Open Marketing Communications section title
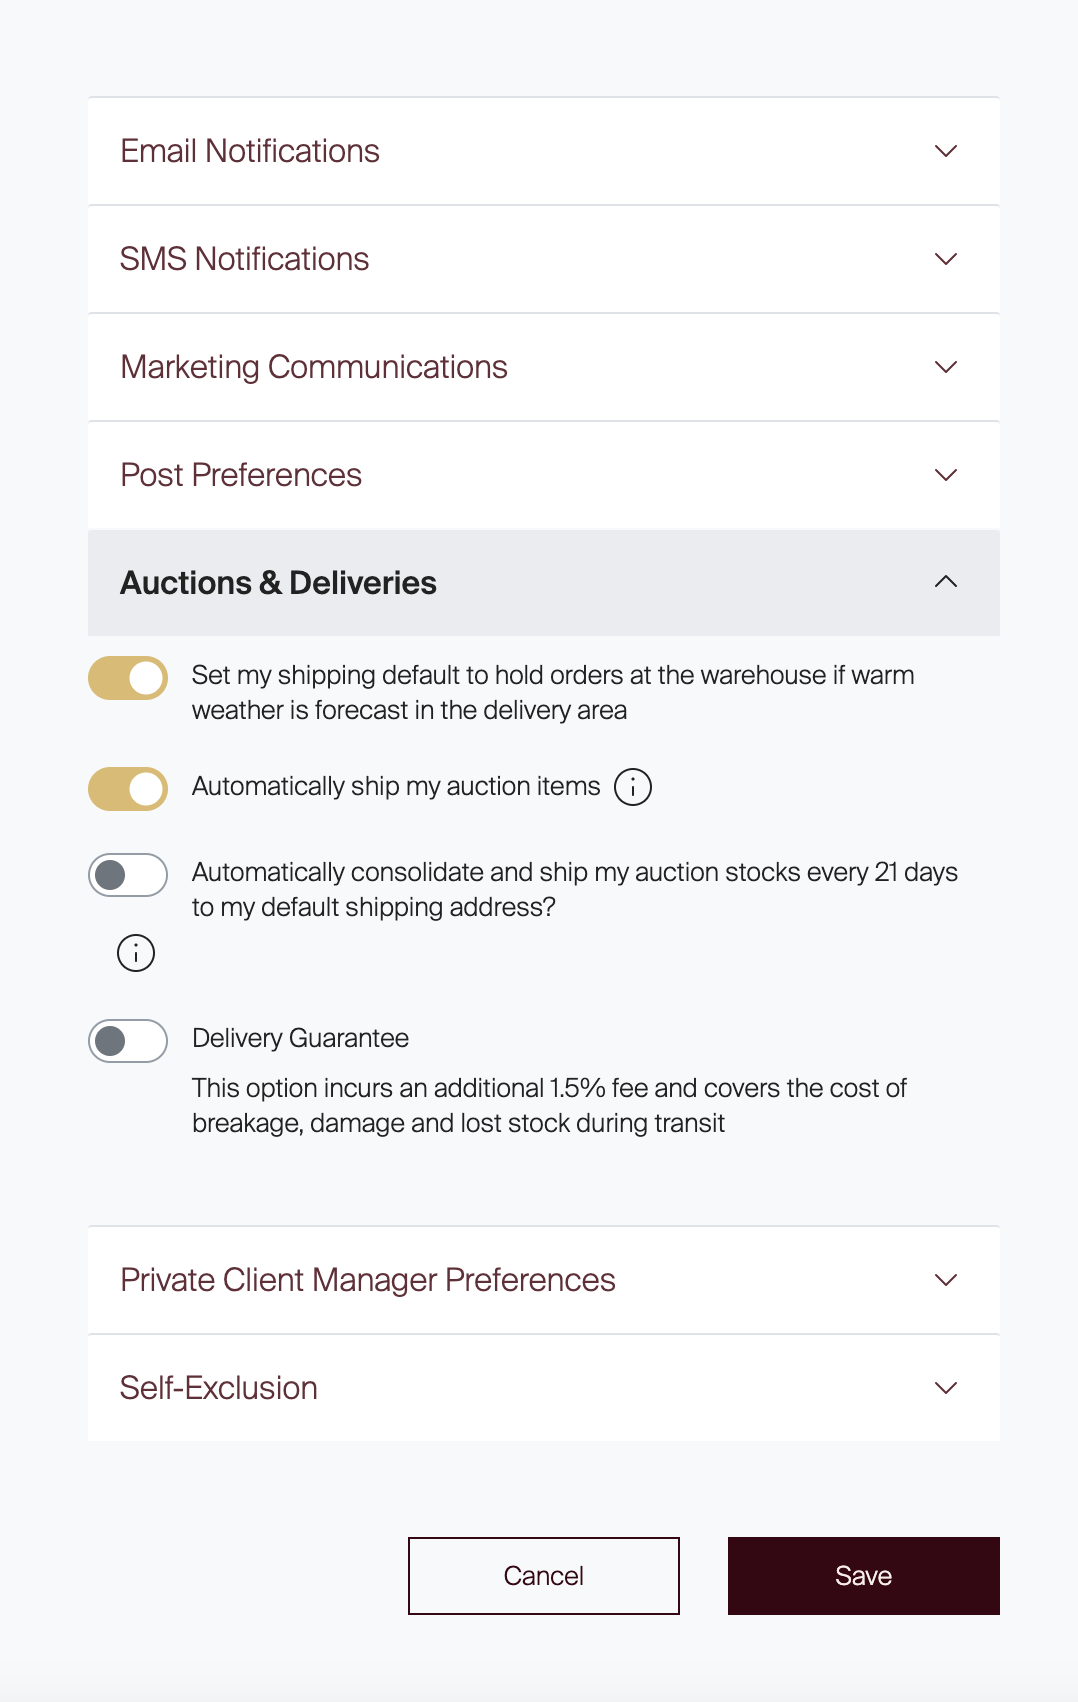 (x=314, y=367)
